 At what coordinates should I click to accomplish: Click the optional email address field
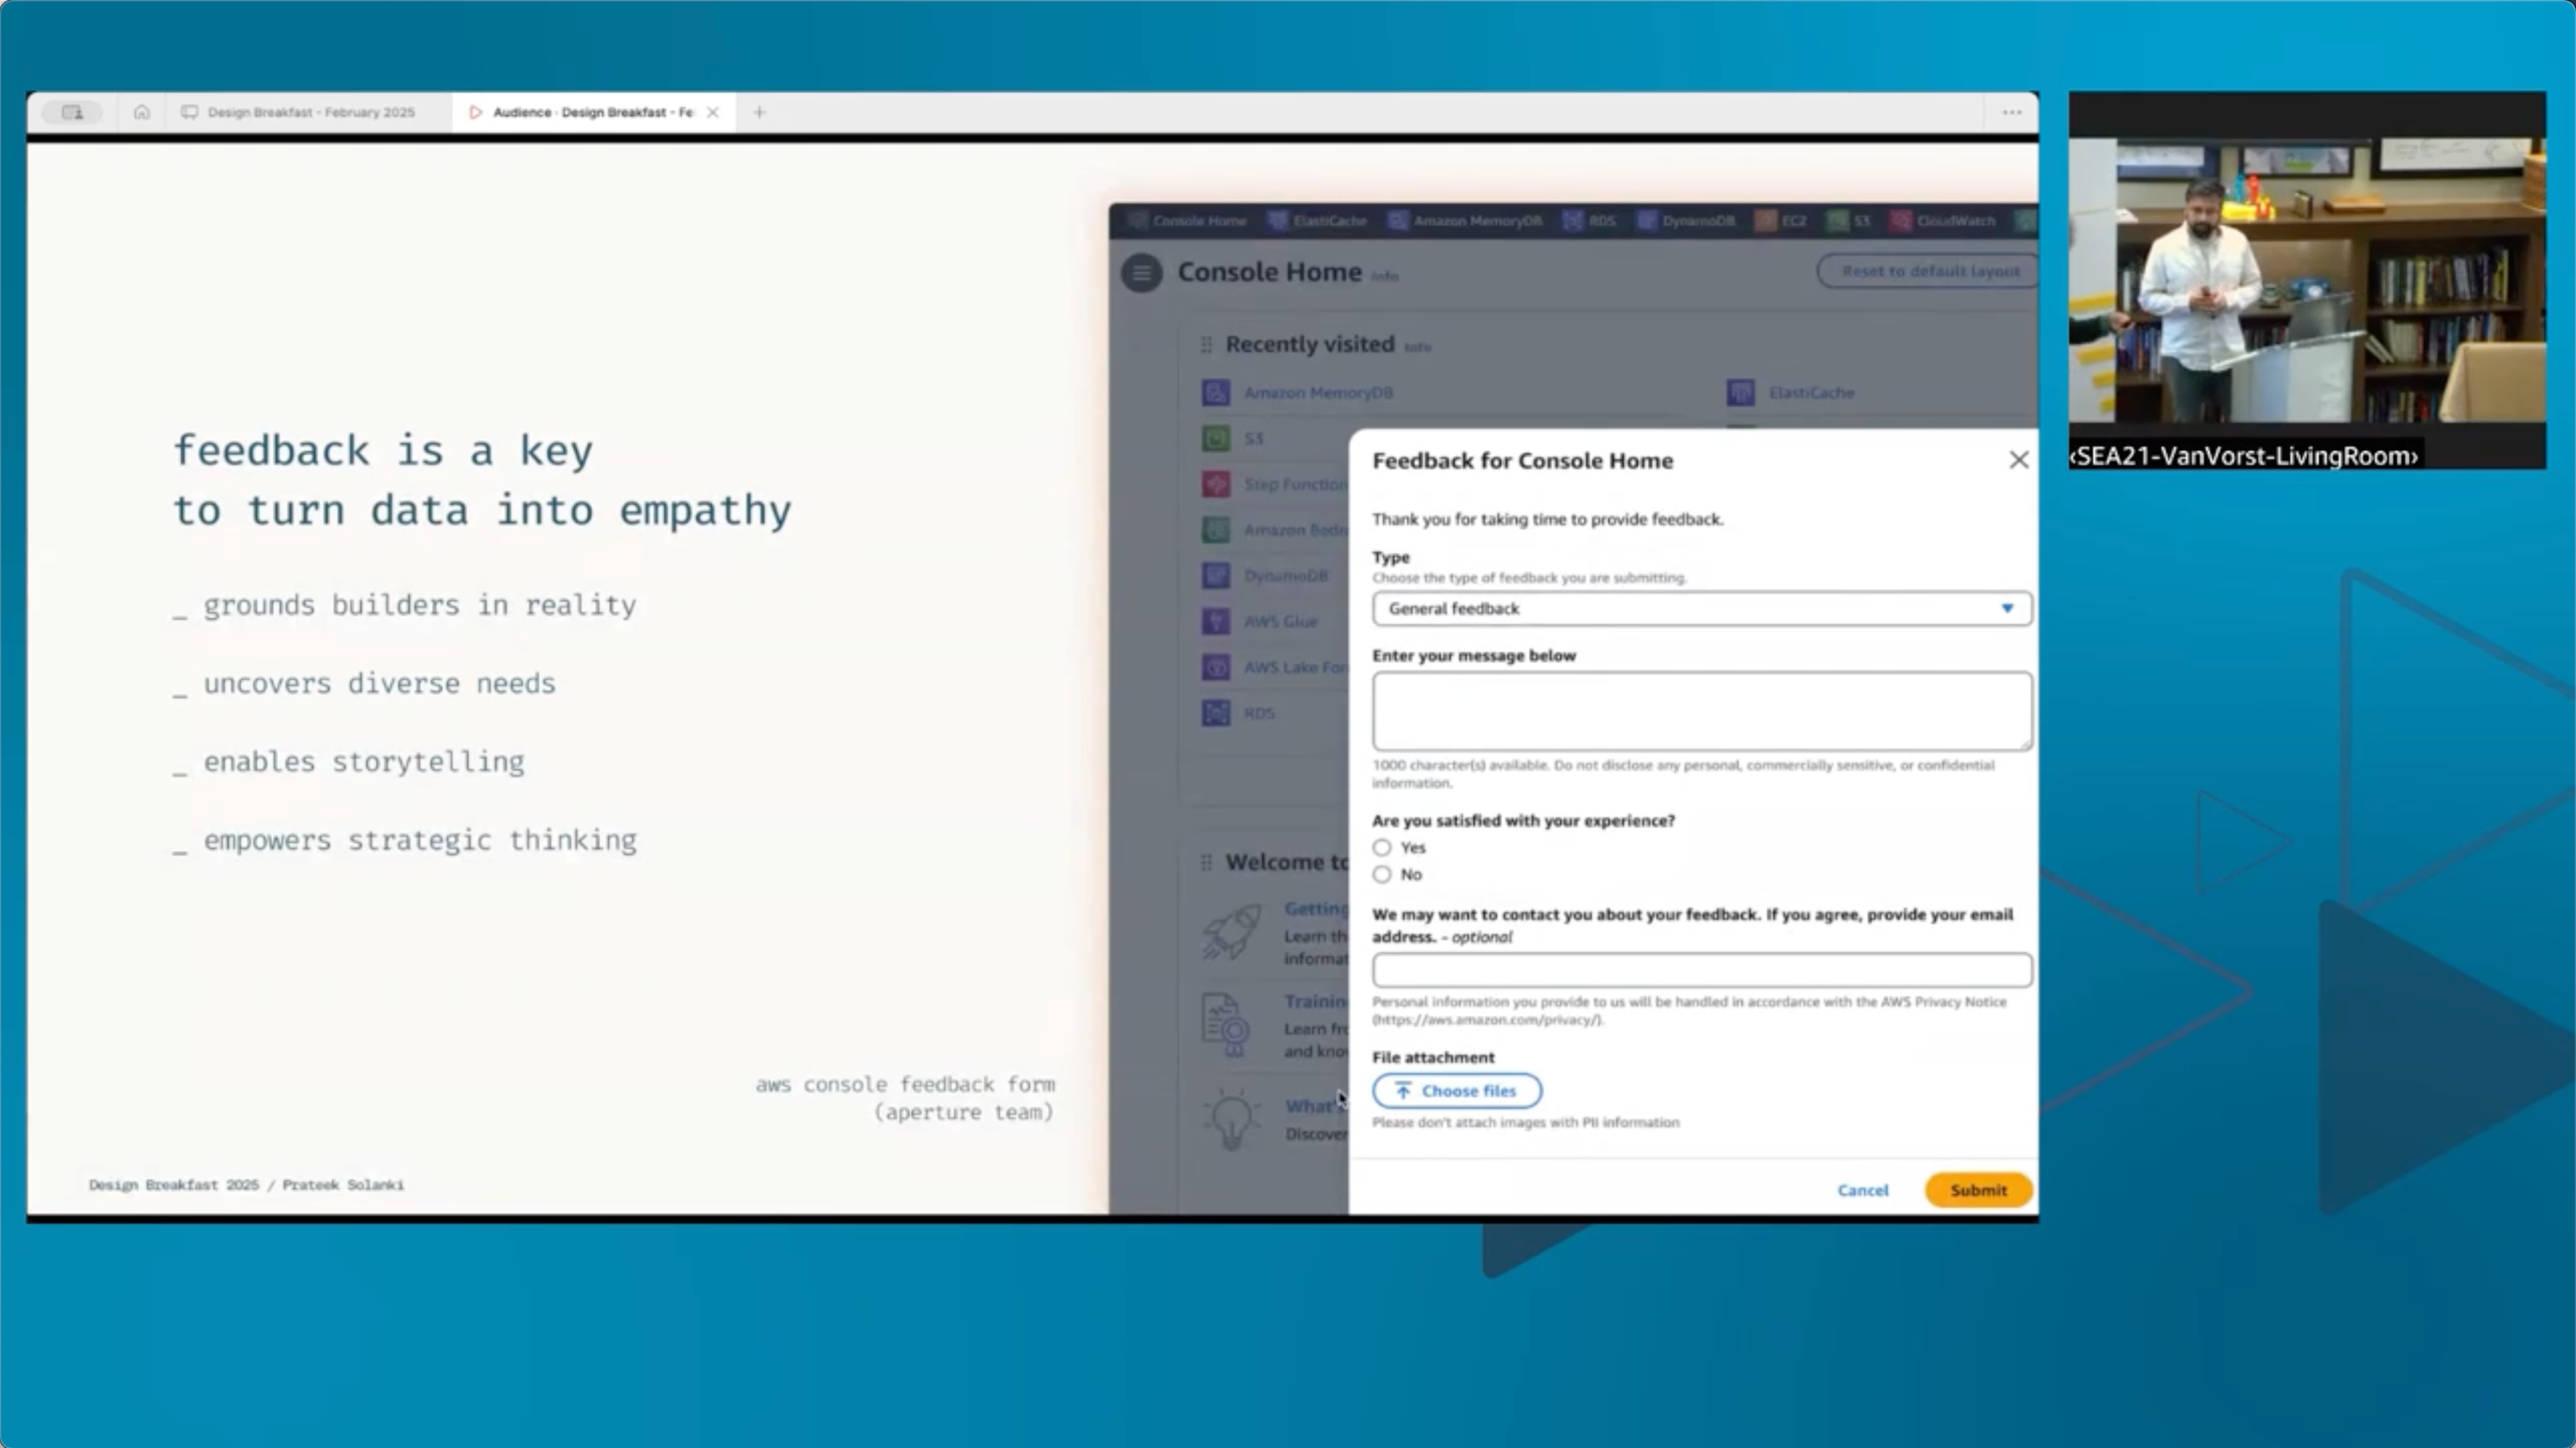tap(1701, 970)
